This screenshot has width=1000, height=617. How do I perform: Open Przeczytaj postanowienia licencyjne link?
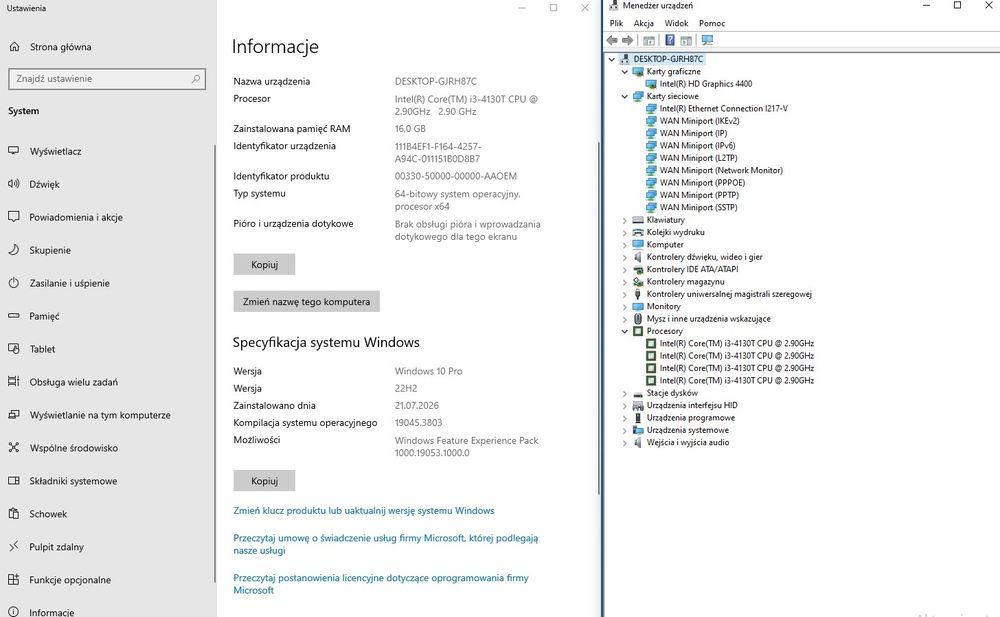[x=381, y=584]
